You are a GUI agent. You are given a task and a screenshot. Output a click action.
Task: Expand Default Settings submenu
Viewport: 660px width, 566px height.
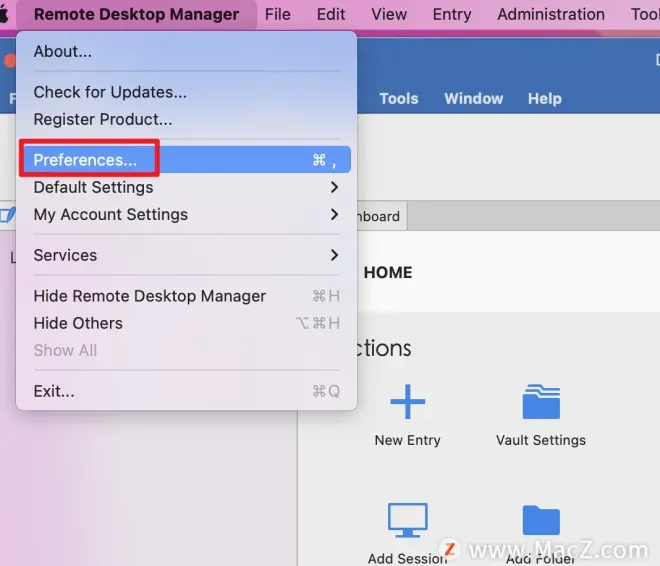185,187
